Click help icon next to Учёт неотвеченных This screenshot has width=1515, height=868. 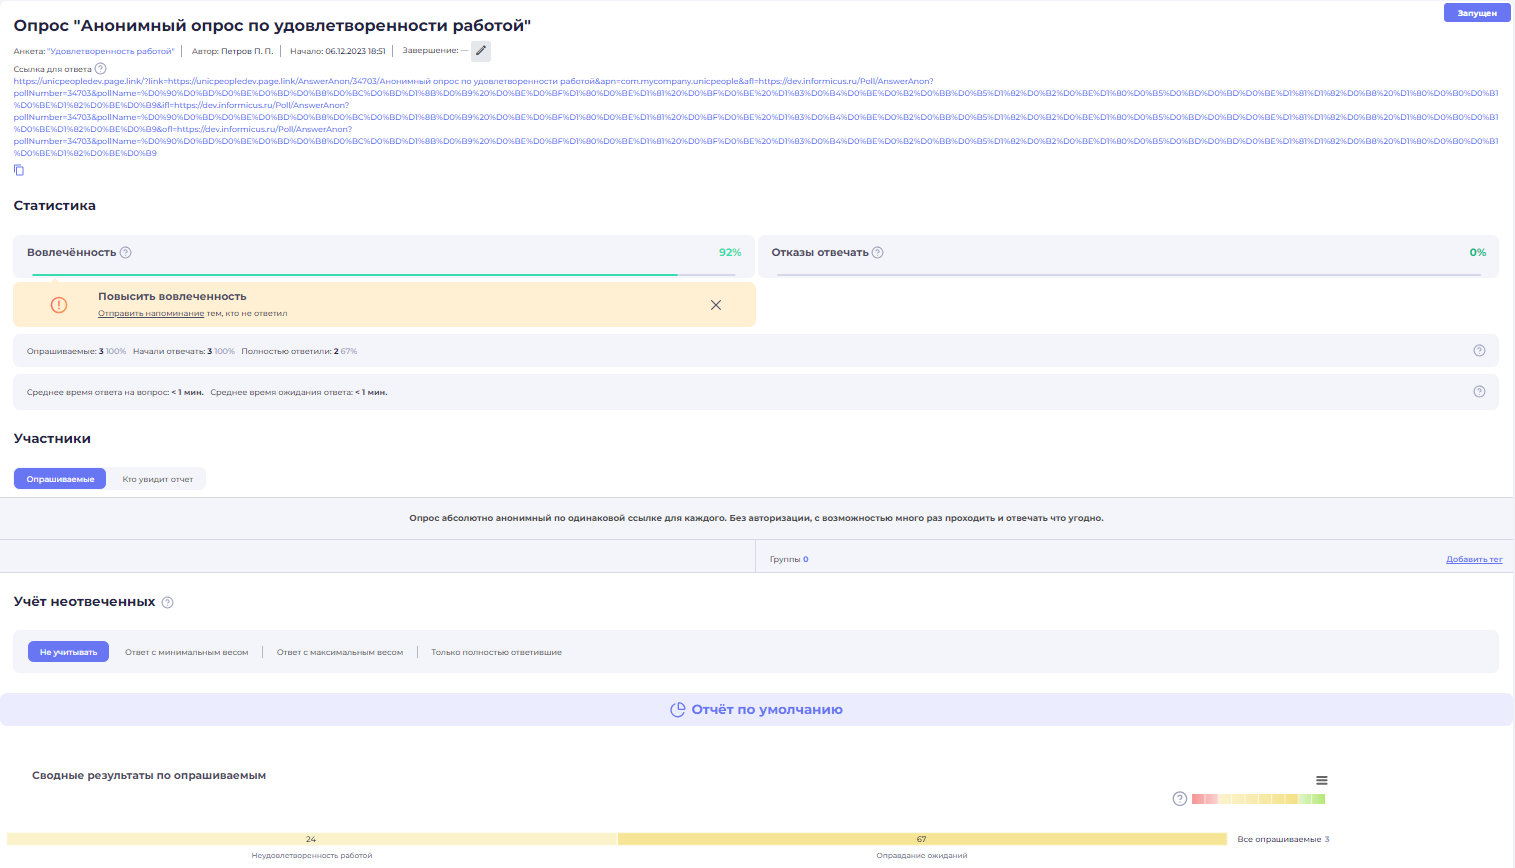168,603
